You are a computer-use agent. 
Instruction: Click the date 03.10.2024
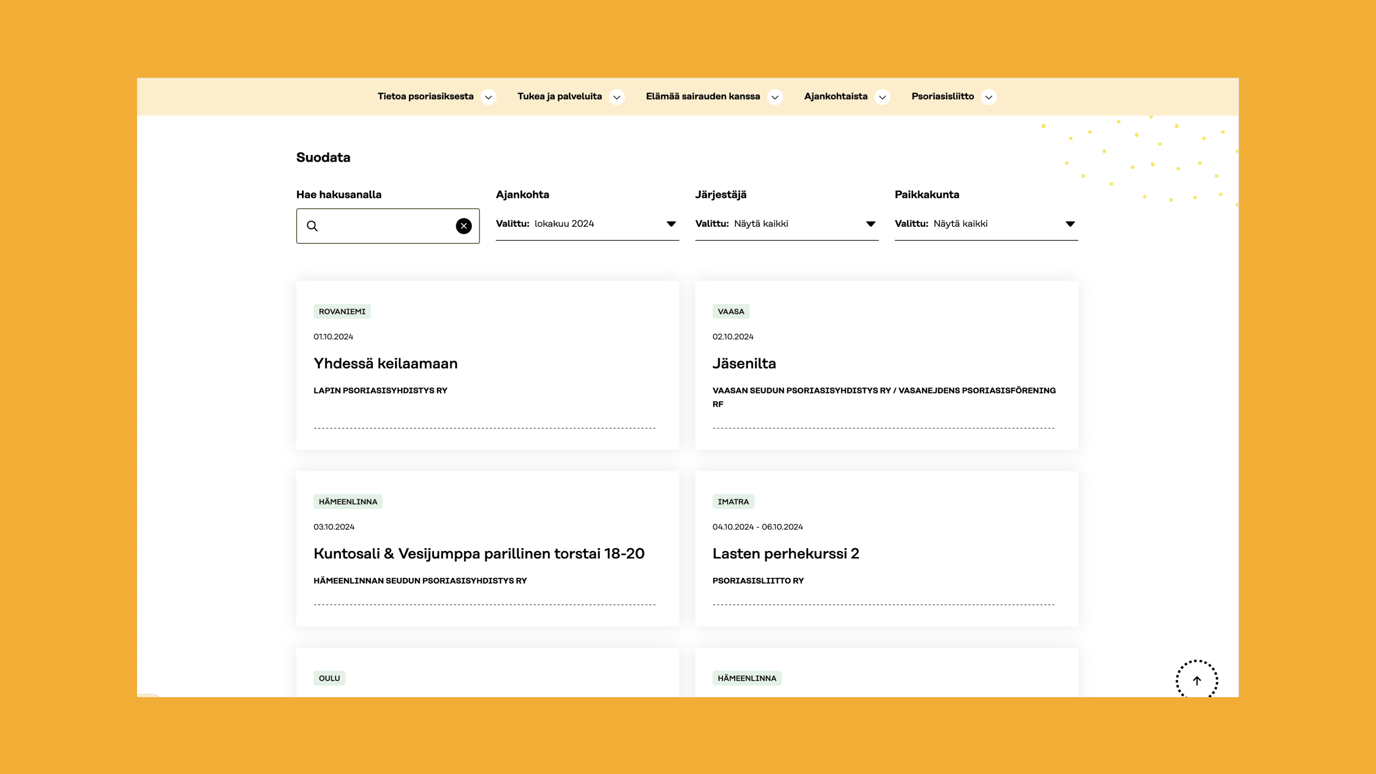click(334, 527)
